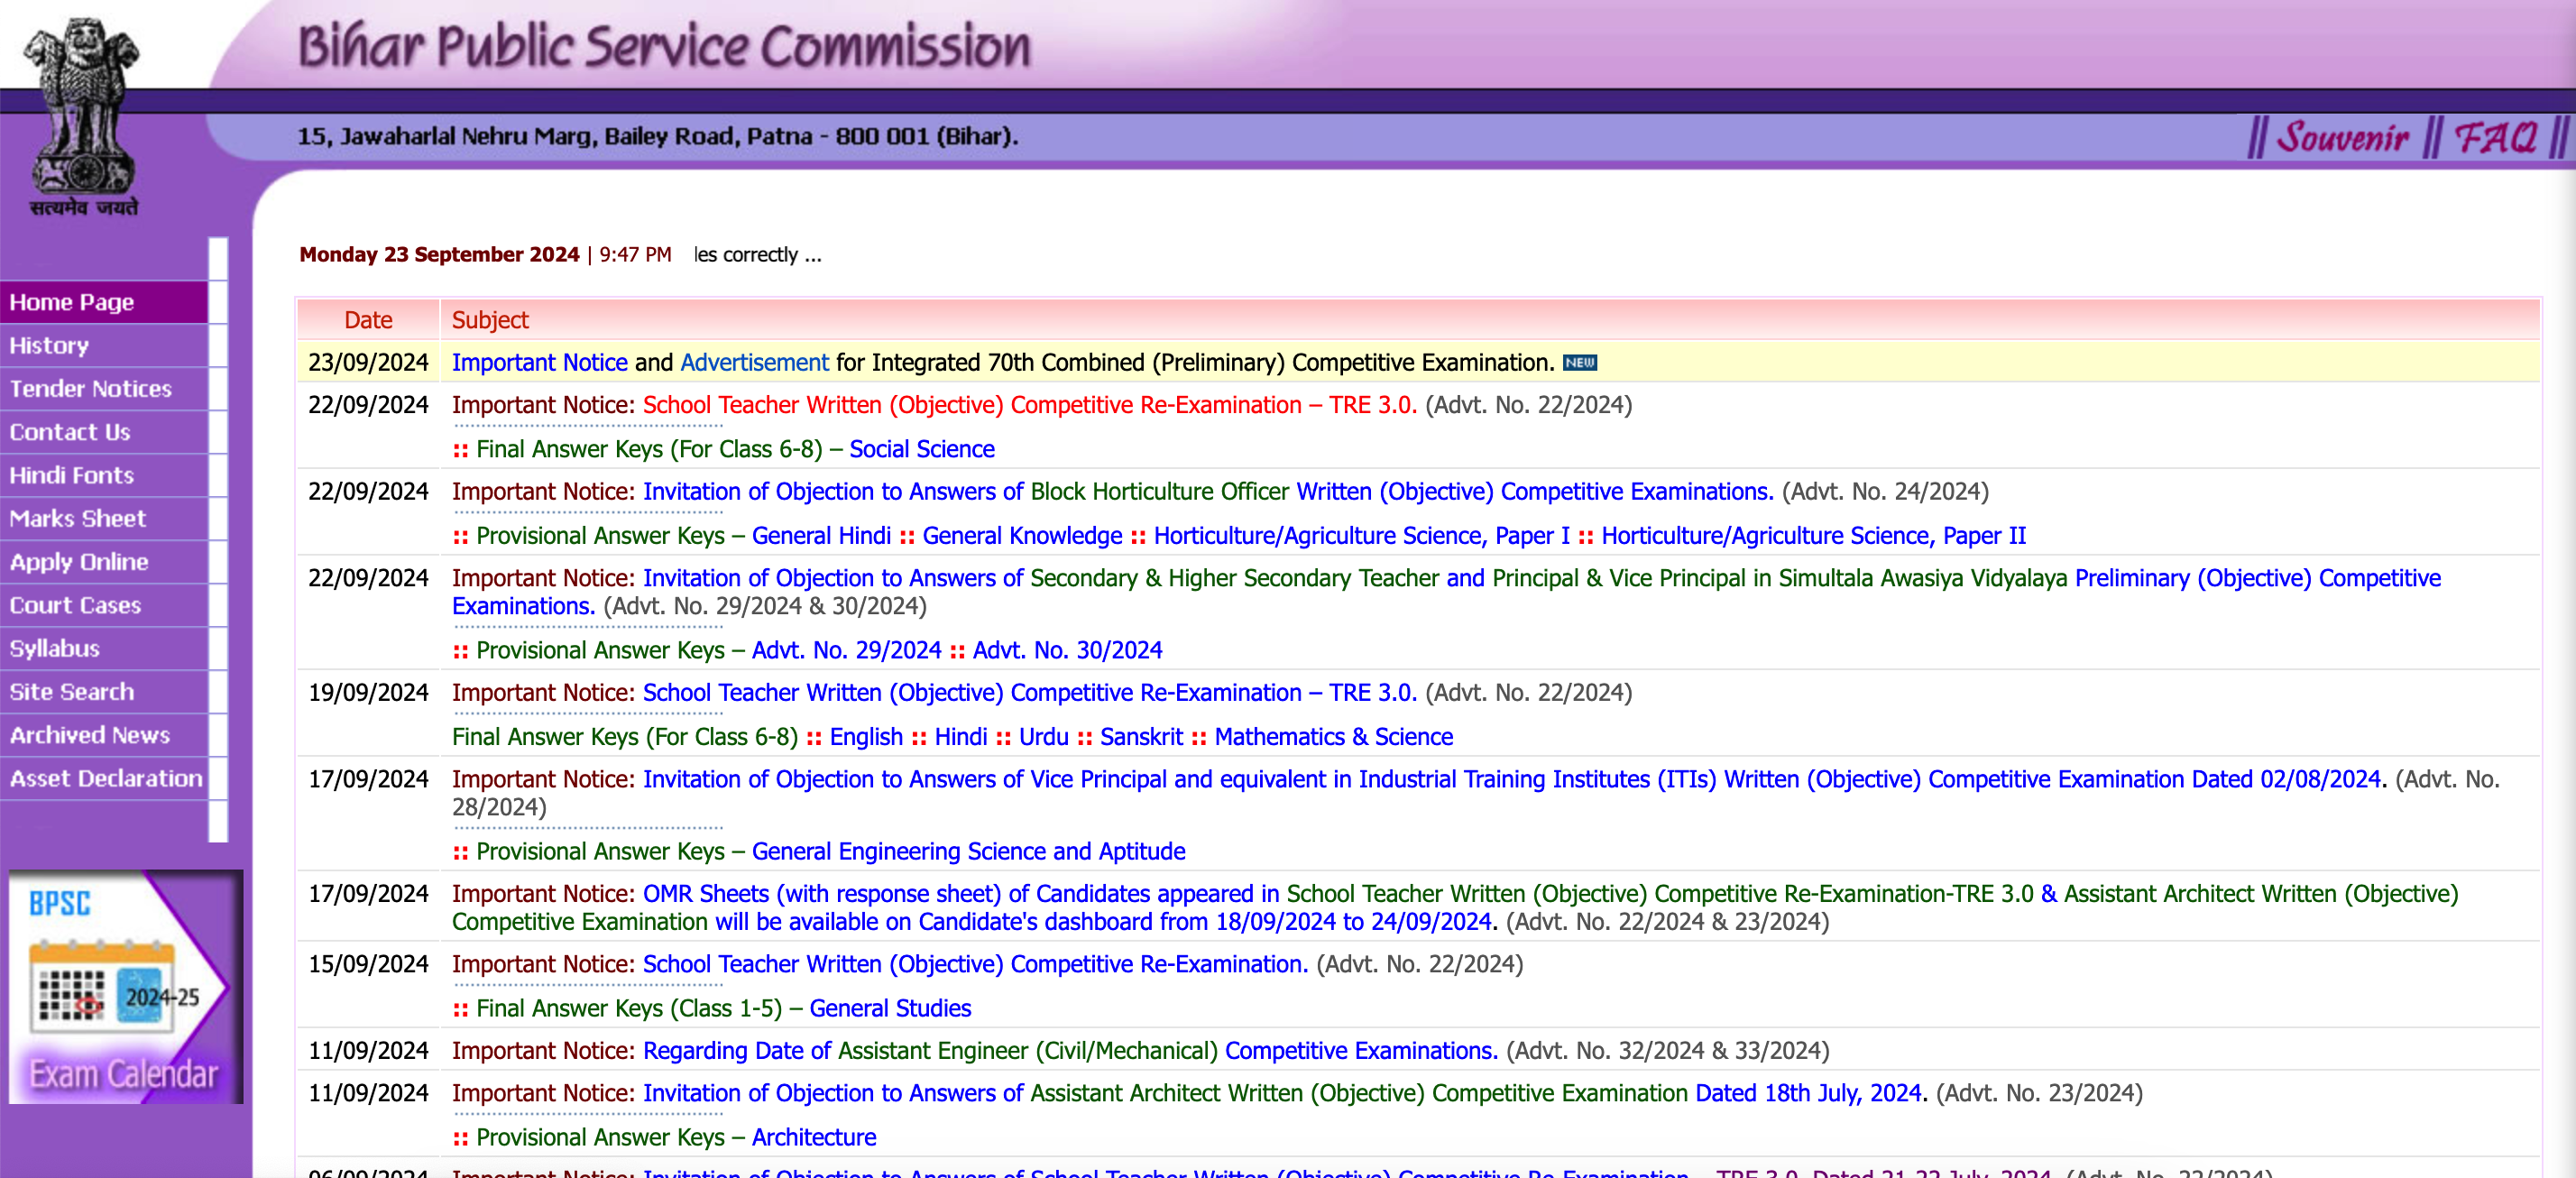Go to the History page

[104, 345]
